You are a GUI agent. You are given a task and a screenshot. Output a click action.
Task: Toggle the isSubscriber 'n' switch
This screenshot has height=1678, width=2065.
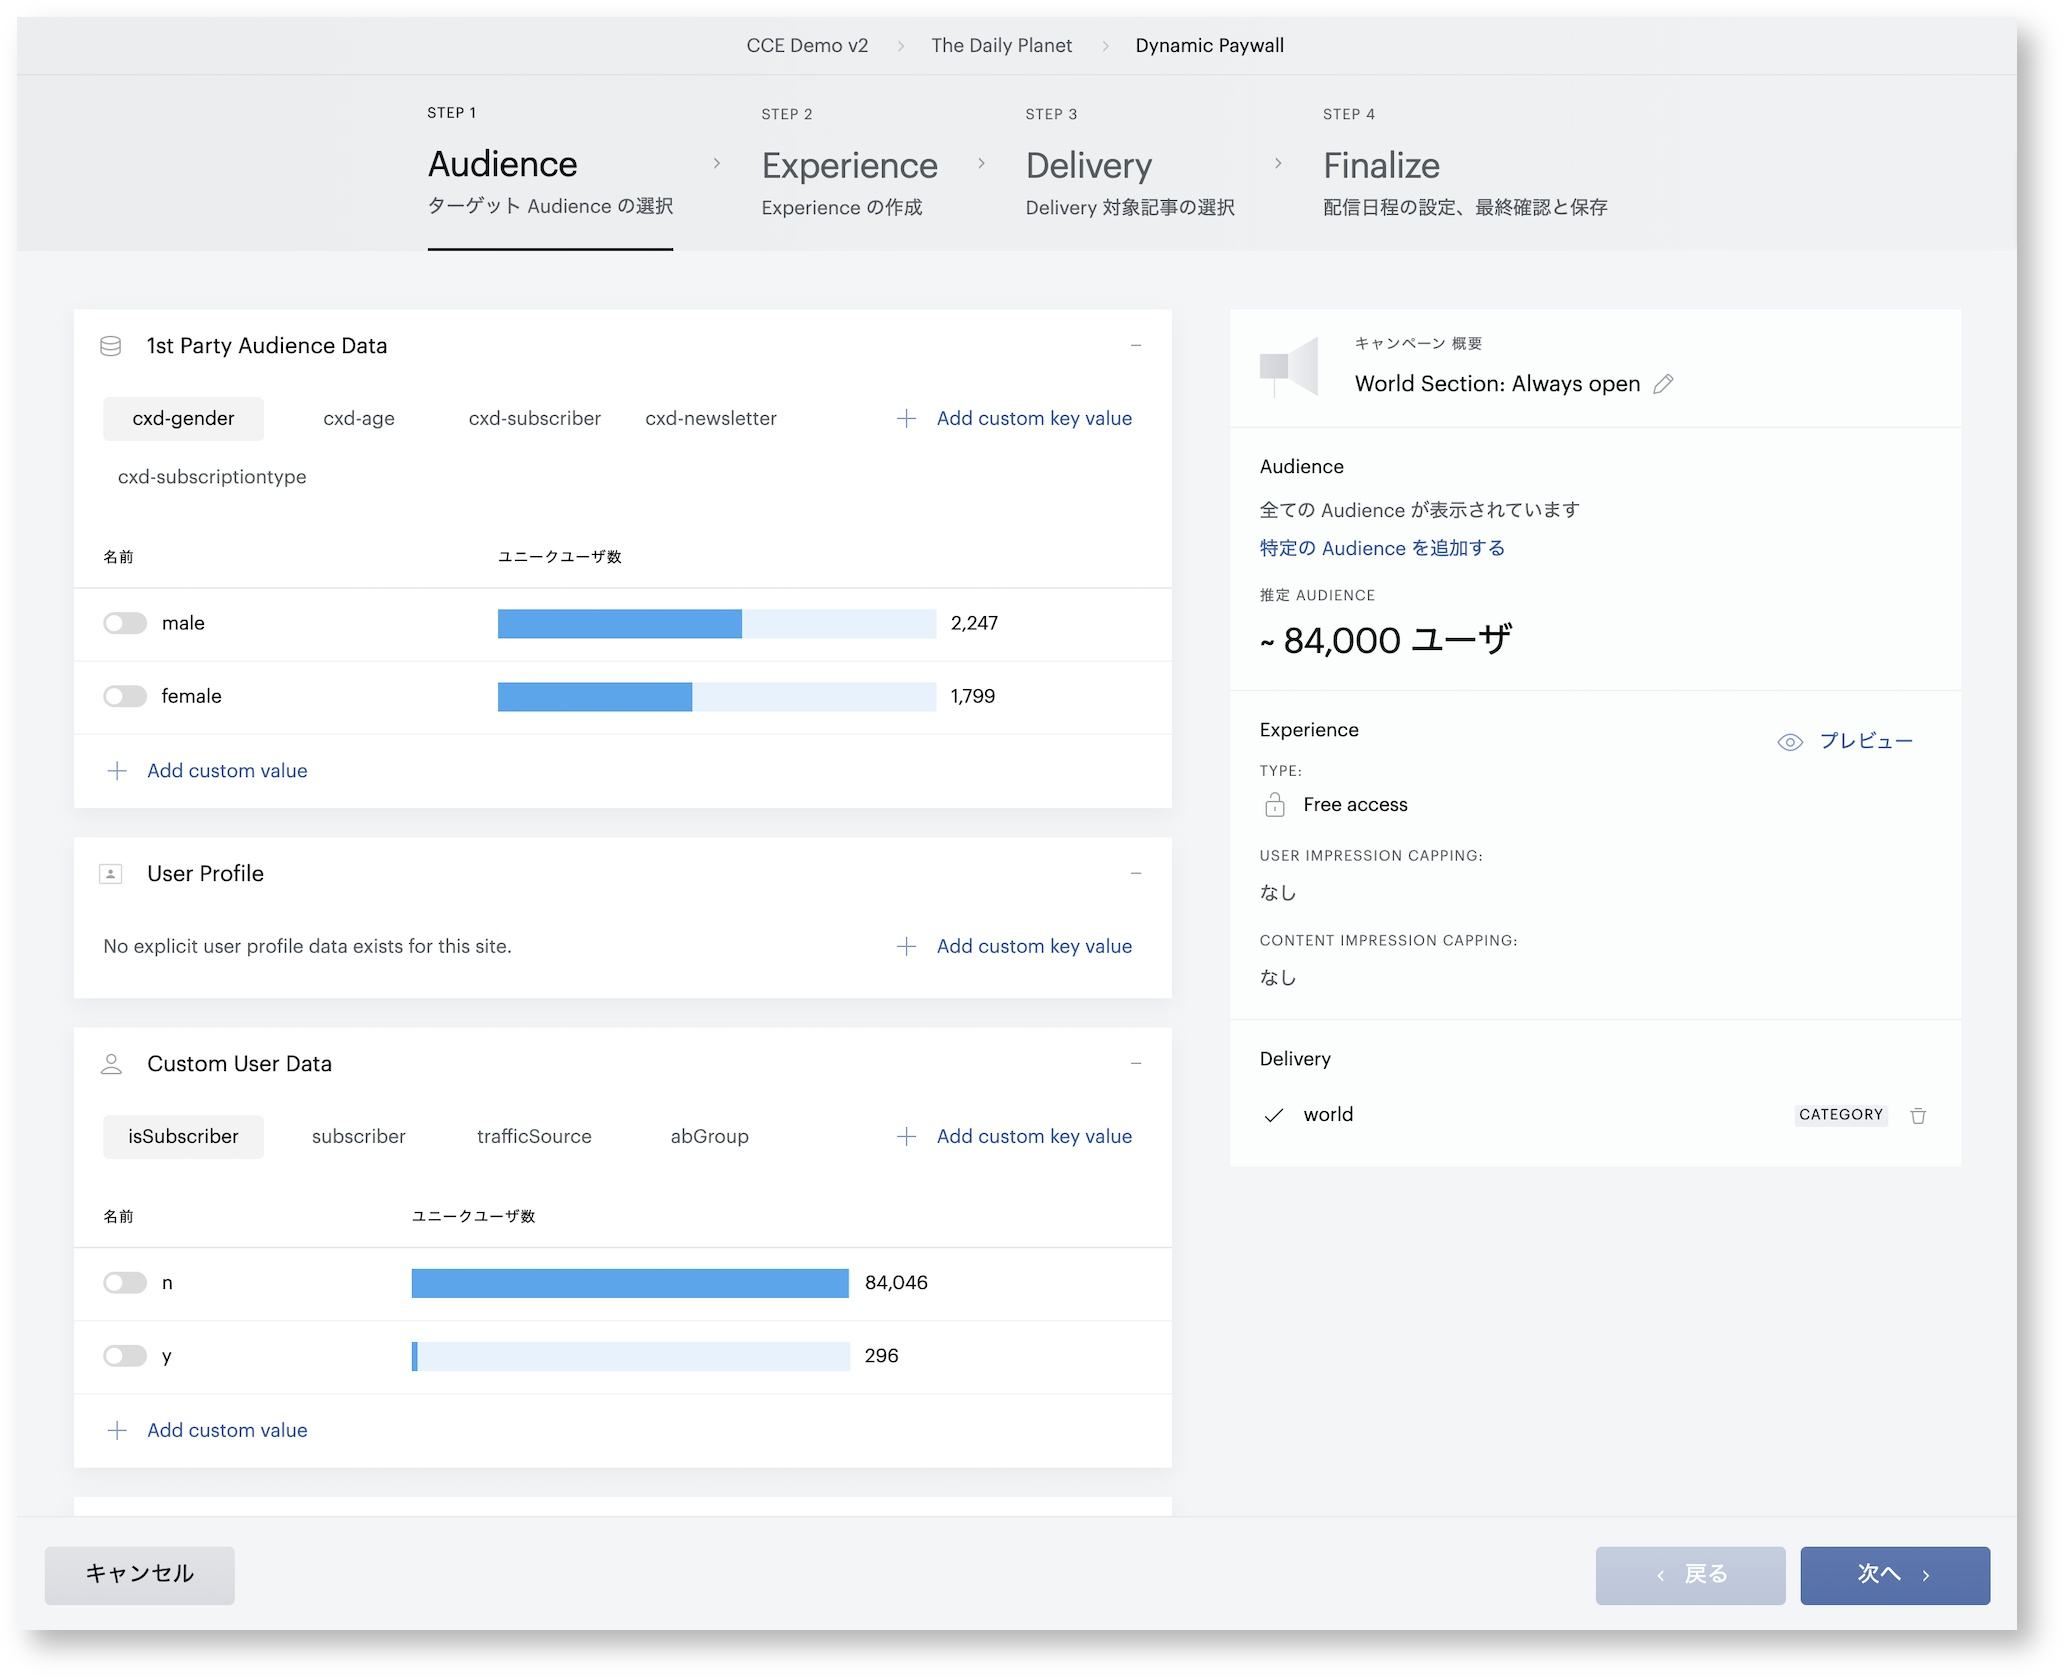point(125,1283)
